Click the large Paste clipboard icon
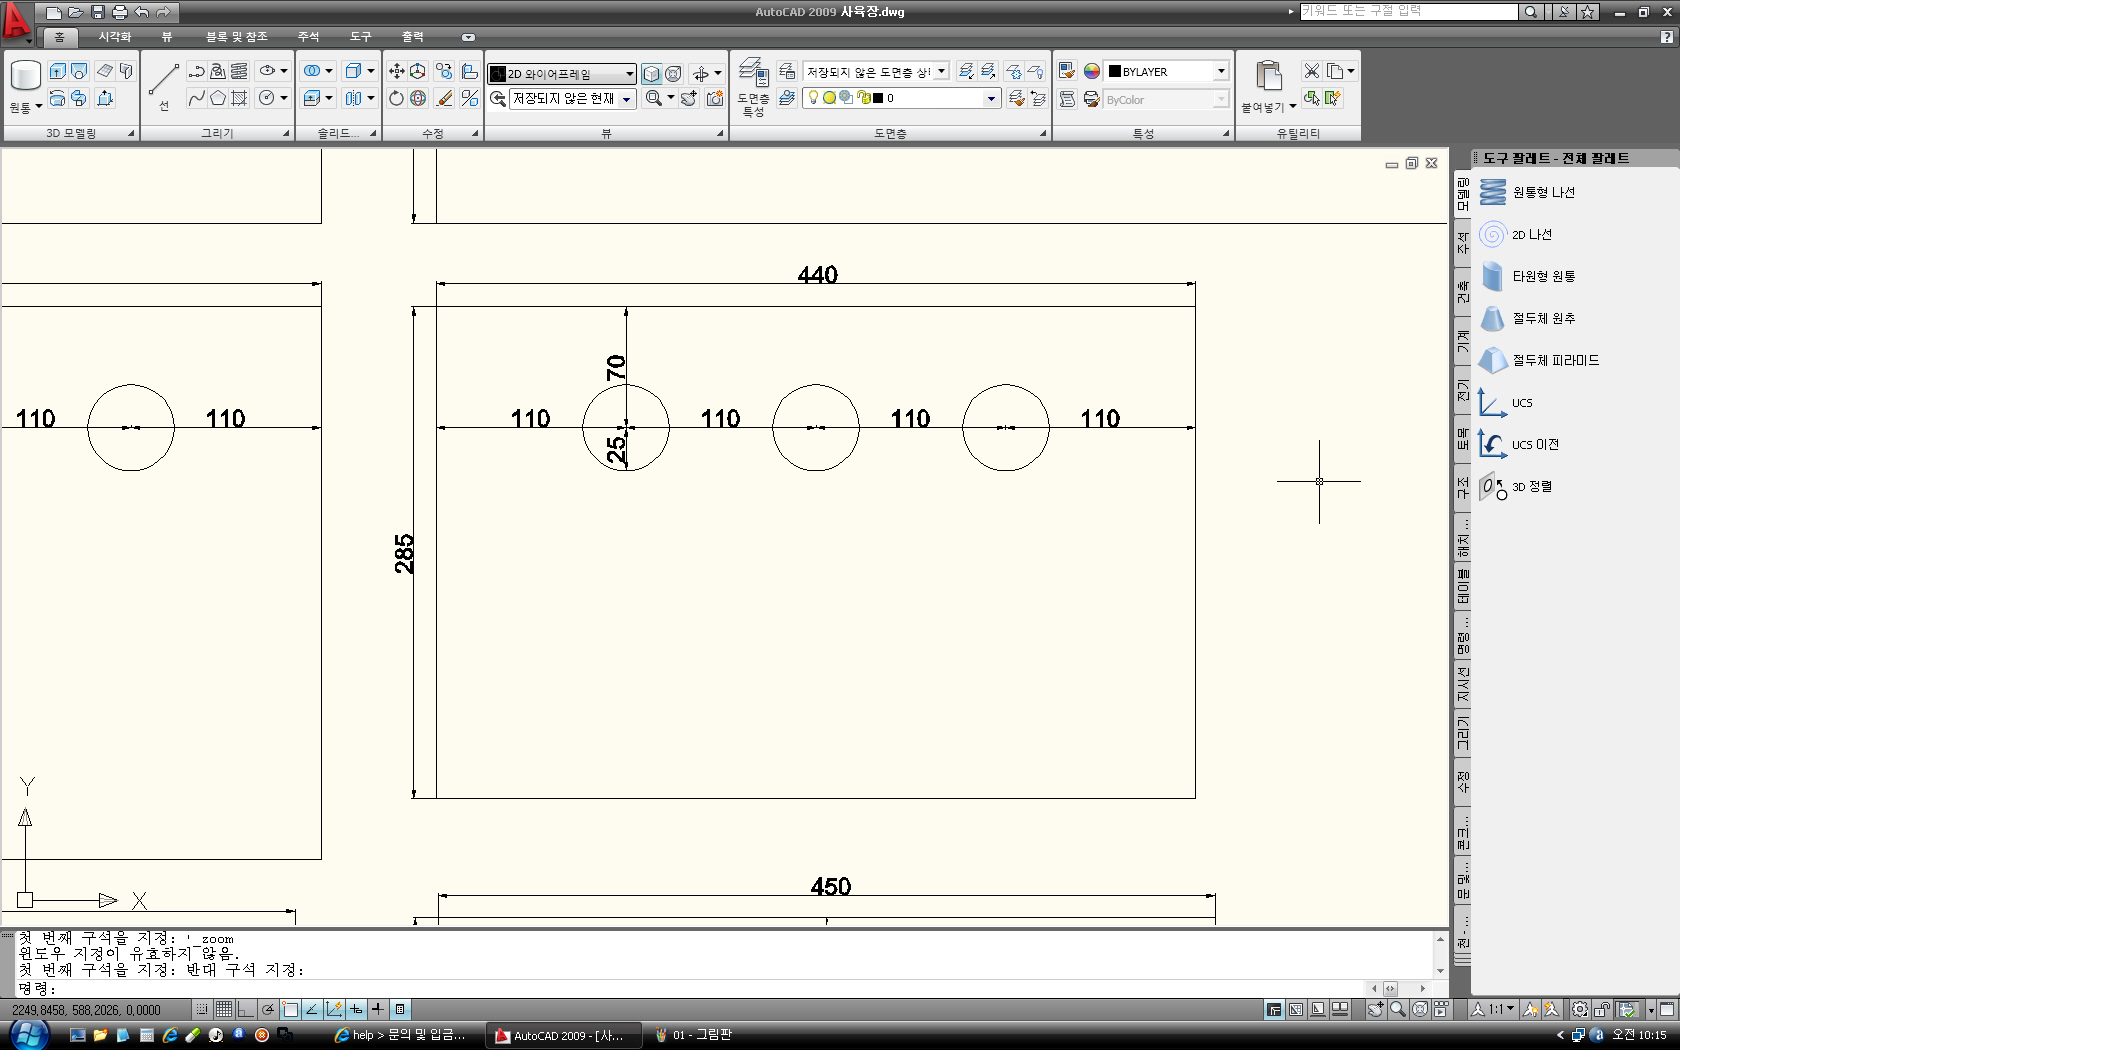 tap(1269, 76)
